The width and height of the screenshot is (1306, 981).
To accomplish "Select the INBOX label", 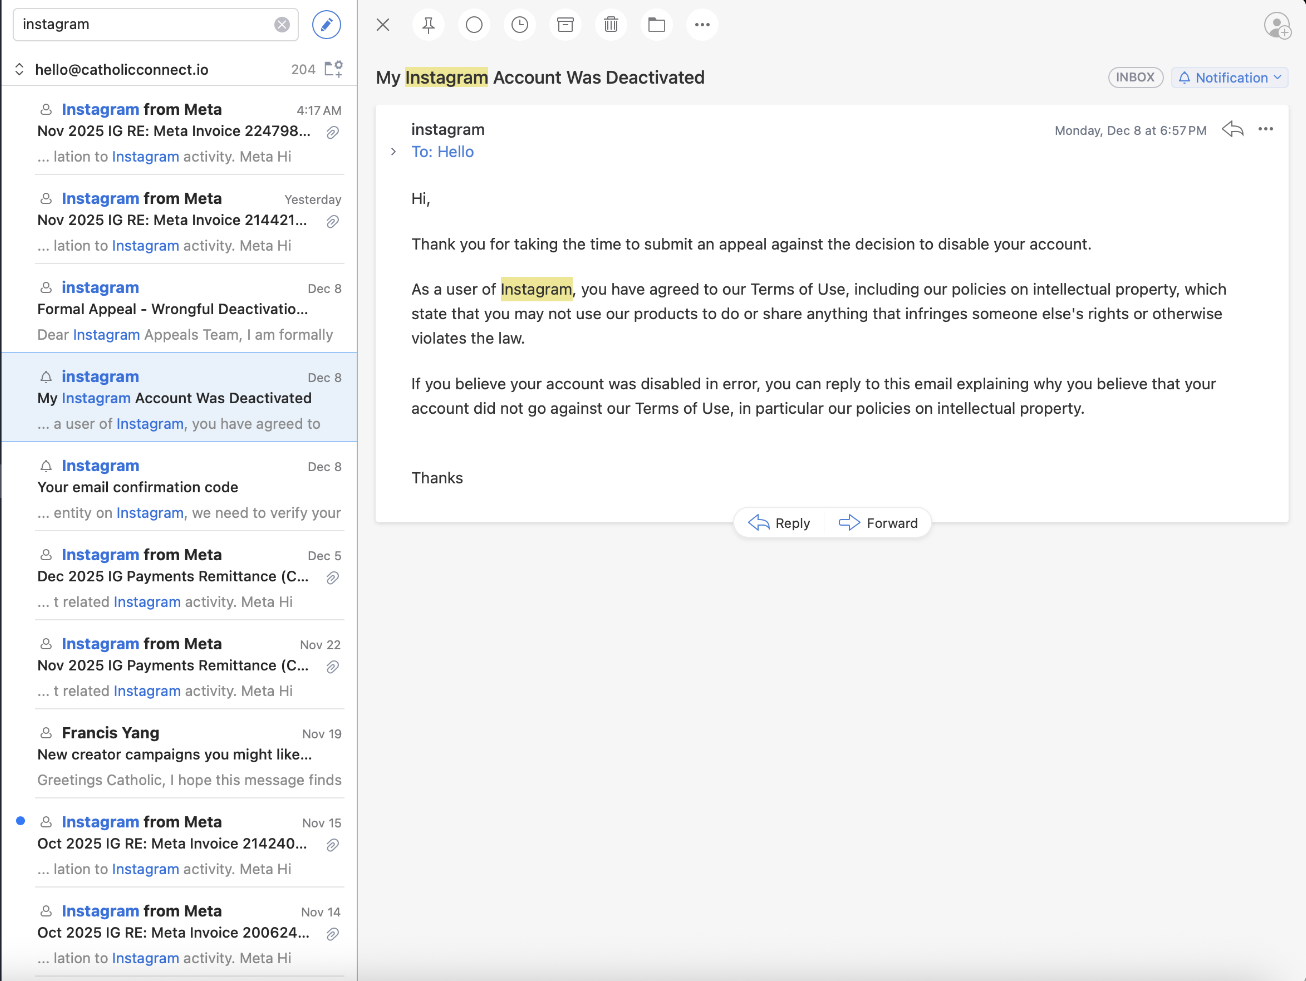I will point(1135,76).
